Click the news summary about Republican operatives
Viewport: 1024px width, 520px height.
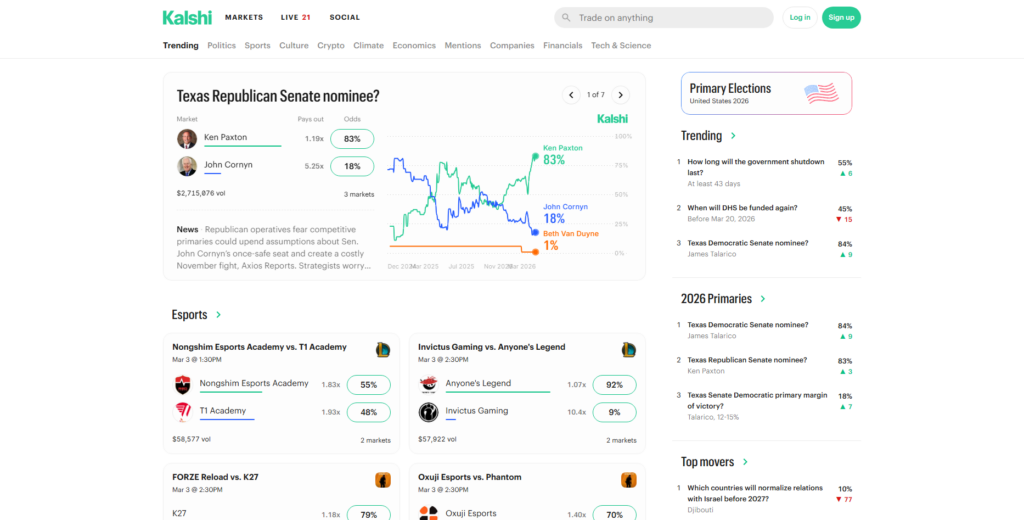click(x=274, y=248)
